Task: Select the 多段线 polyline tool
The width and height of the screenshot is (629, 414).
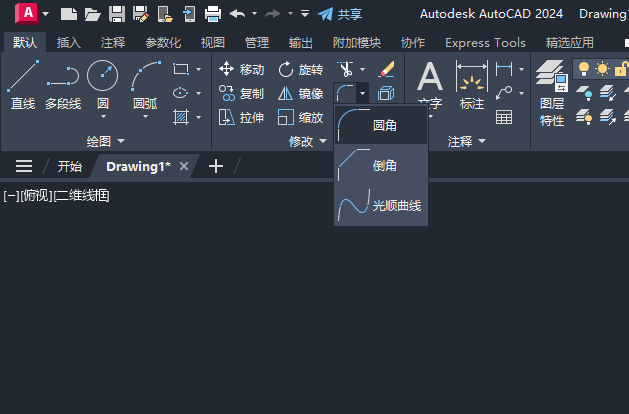Action: point(63,85)
